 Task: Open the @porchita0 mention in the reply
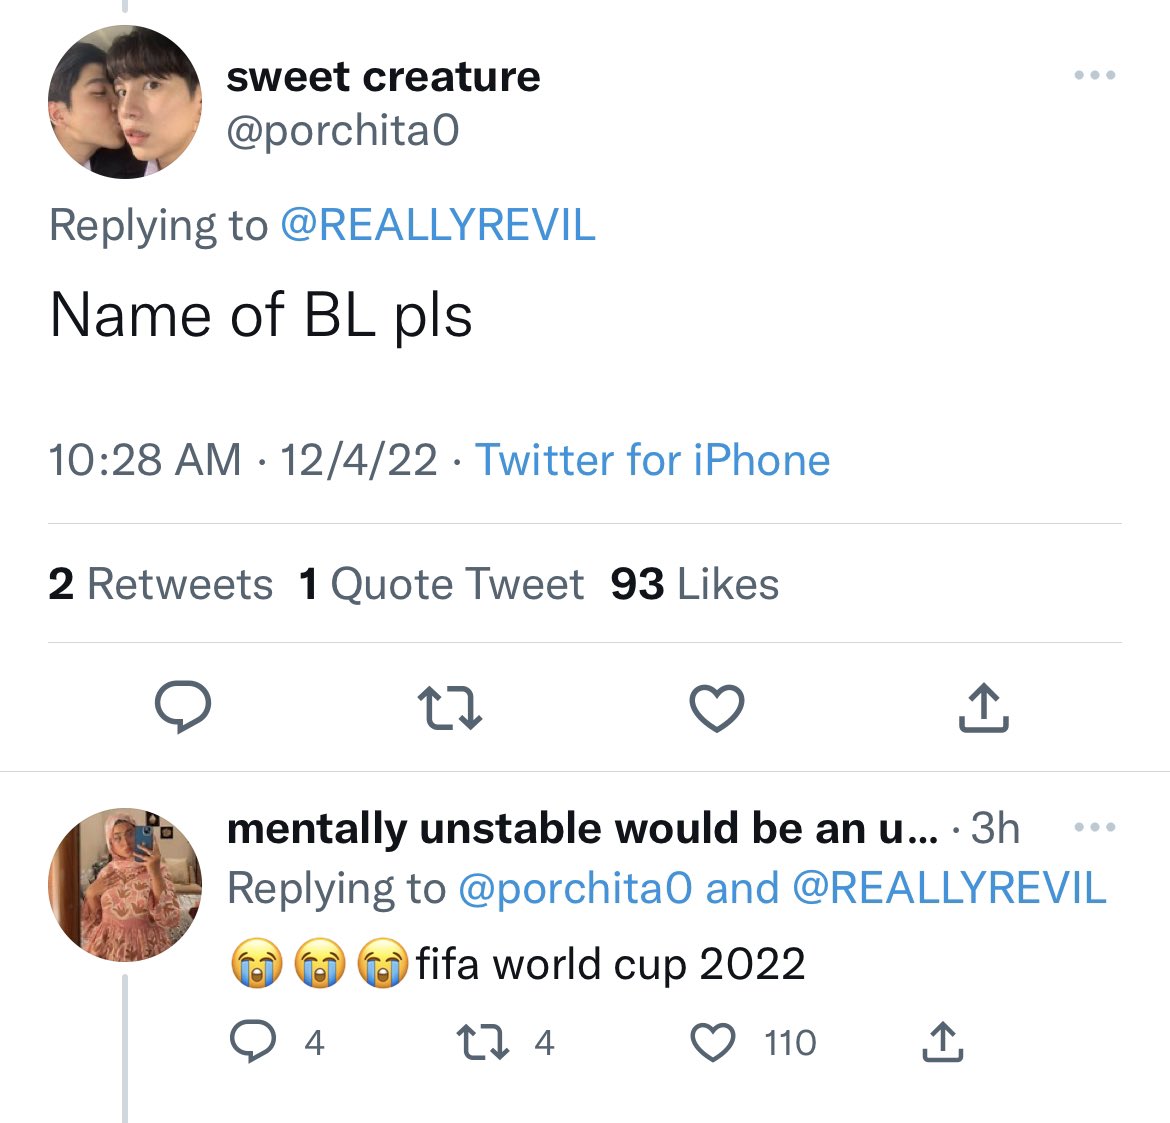[x=574, y=888]
